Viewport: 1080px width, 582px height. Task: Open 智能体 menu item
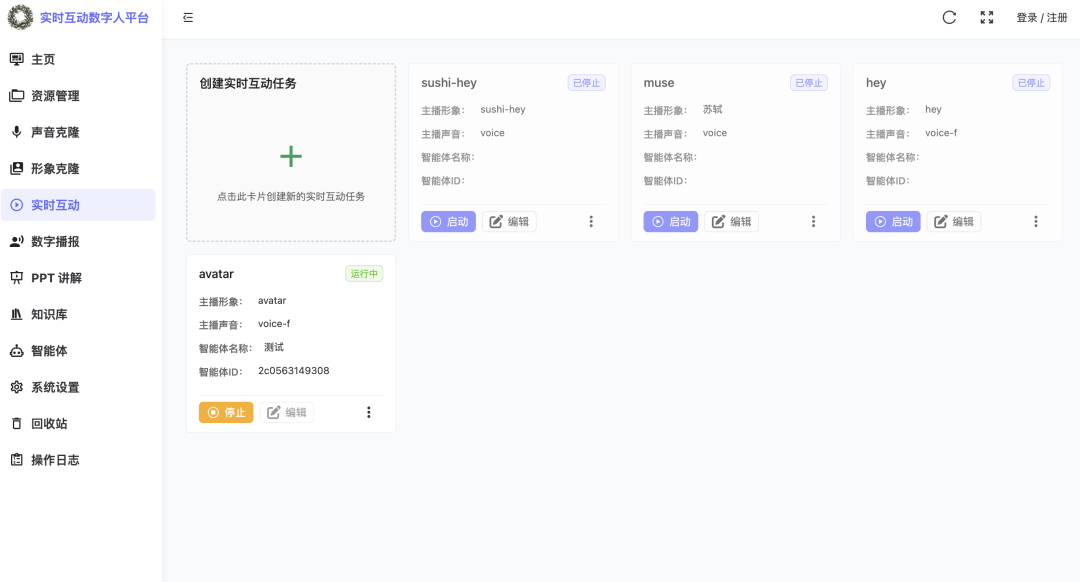(79, 351)
